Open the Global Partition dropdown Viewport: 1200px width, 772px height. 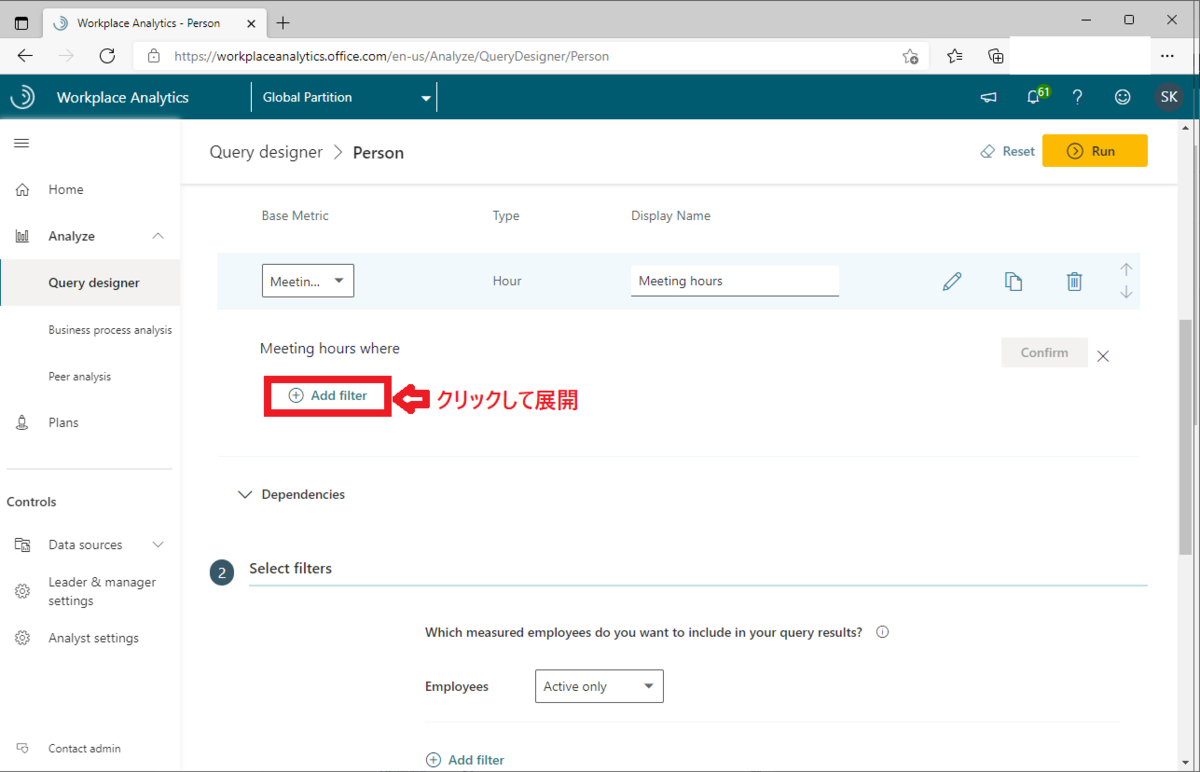click(344, 97)
